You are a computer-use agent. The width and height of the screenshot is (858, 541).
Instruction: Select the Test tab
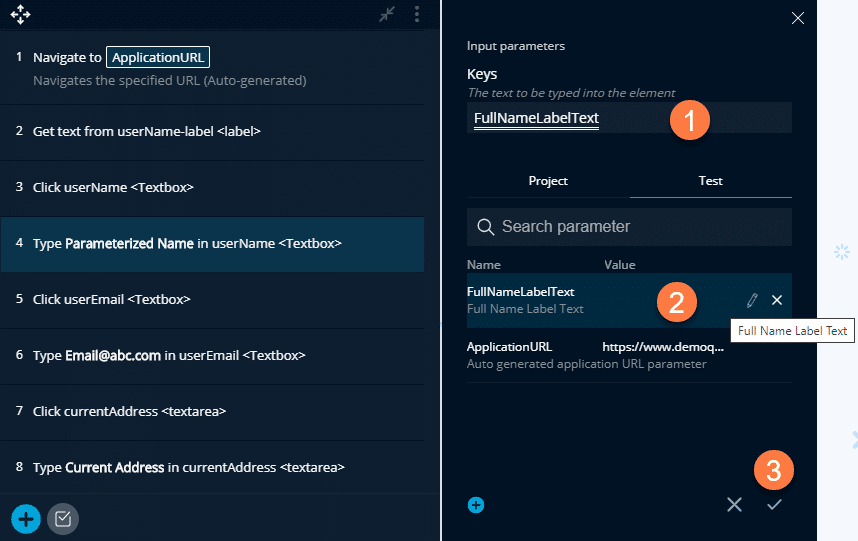point(710,181)
